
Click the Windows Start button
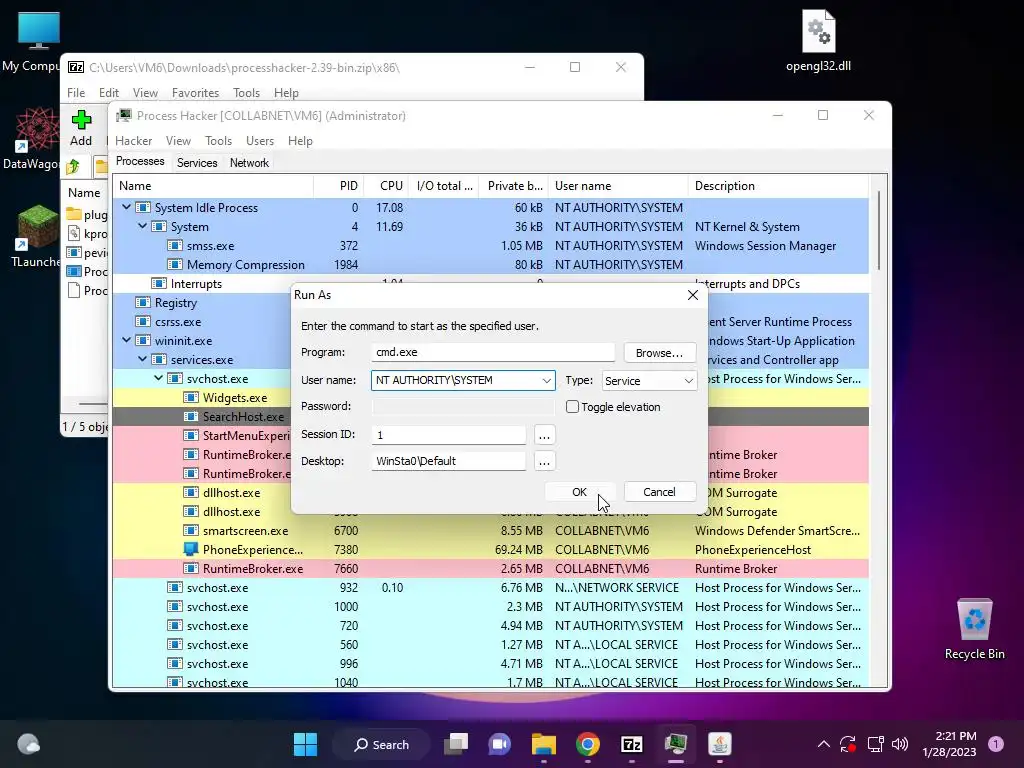tap(305, 744)
